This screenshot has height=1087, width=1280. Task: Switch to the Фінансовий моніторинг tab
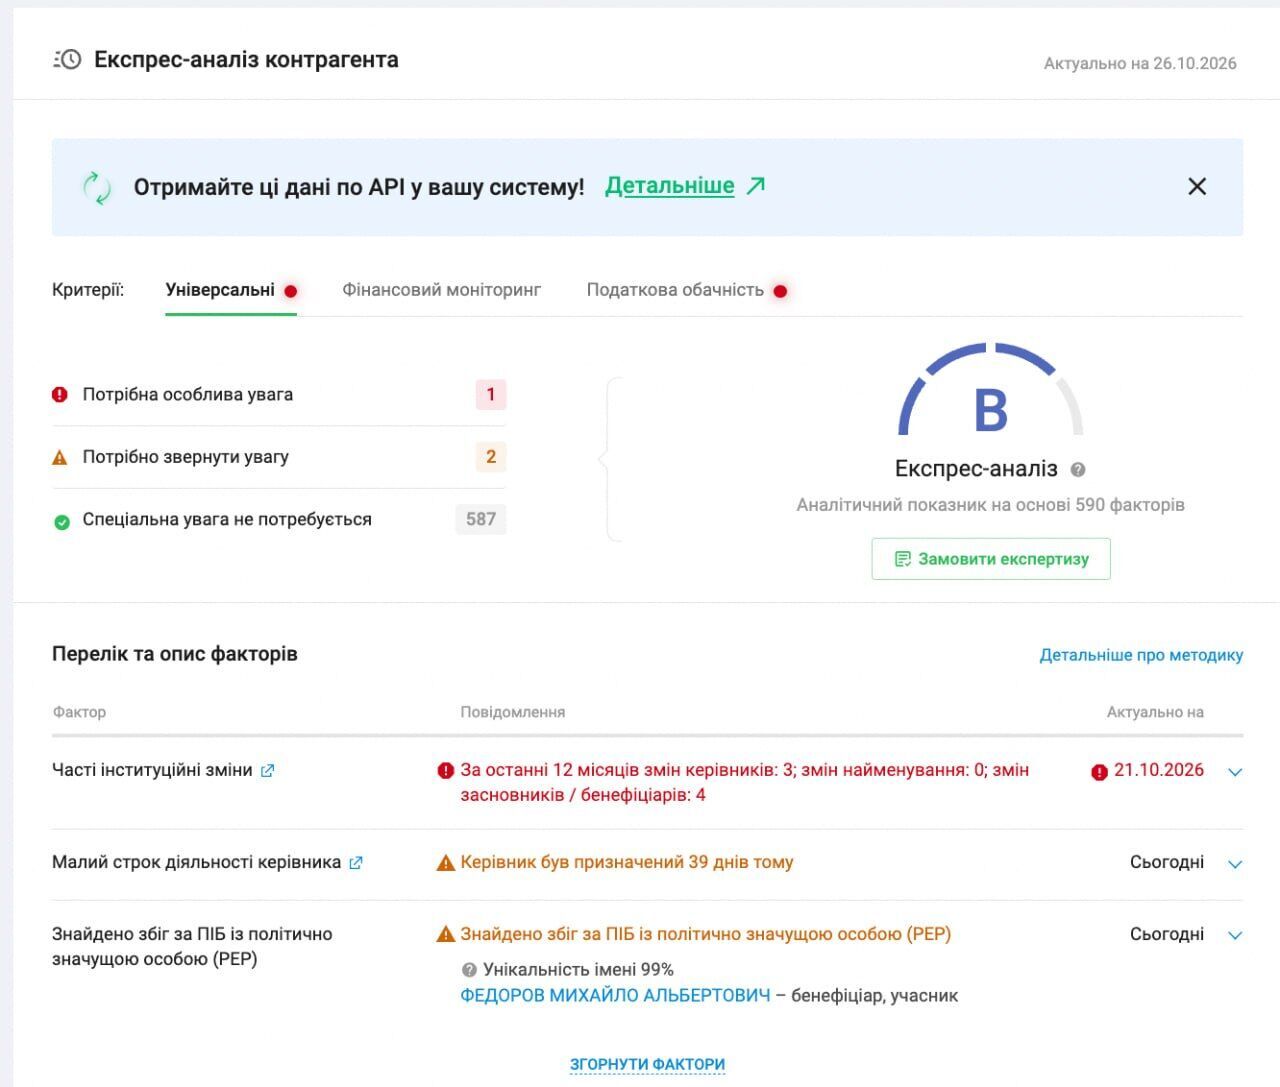[442, 290]
